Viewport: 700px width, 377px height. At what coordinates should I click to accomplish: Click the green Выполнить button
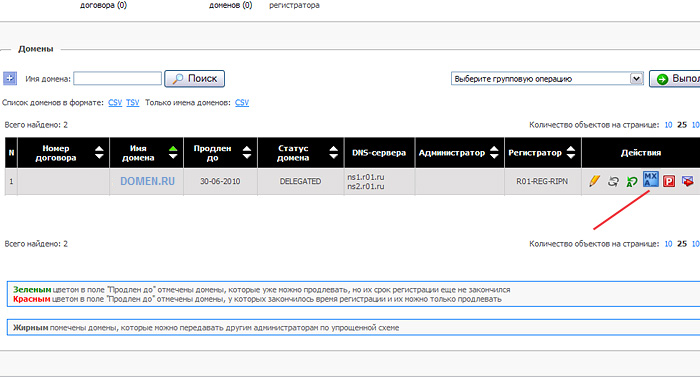(x=675, y=79)
